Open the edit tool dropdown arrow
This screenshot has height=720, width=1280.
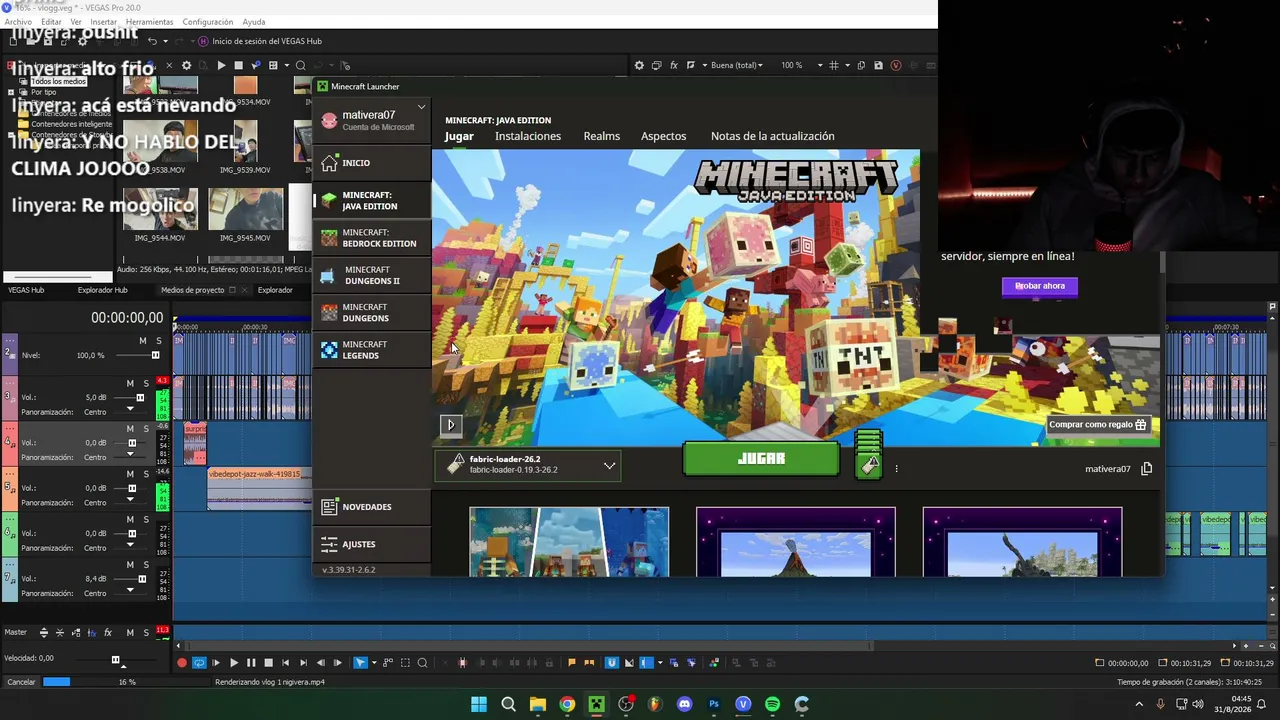tap(373, 662)
